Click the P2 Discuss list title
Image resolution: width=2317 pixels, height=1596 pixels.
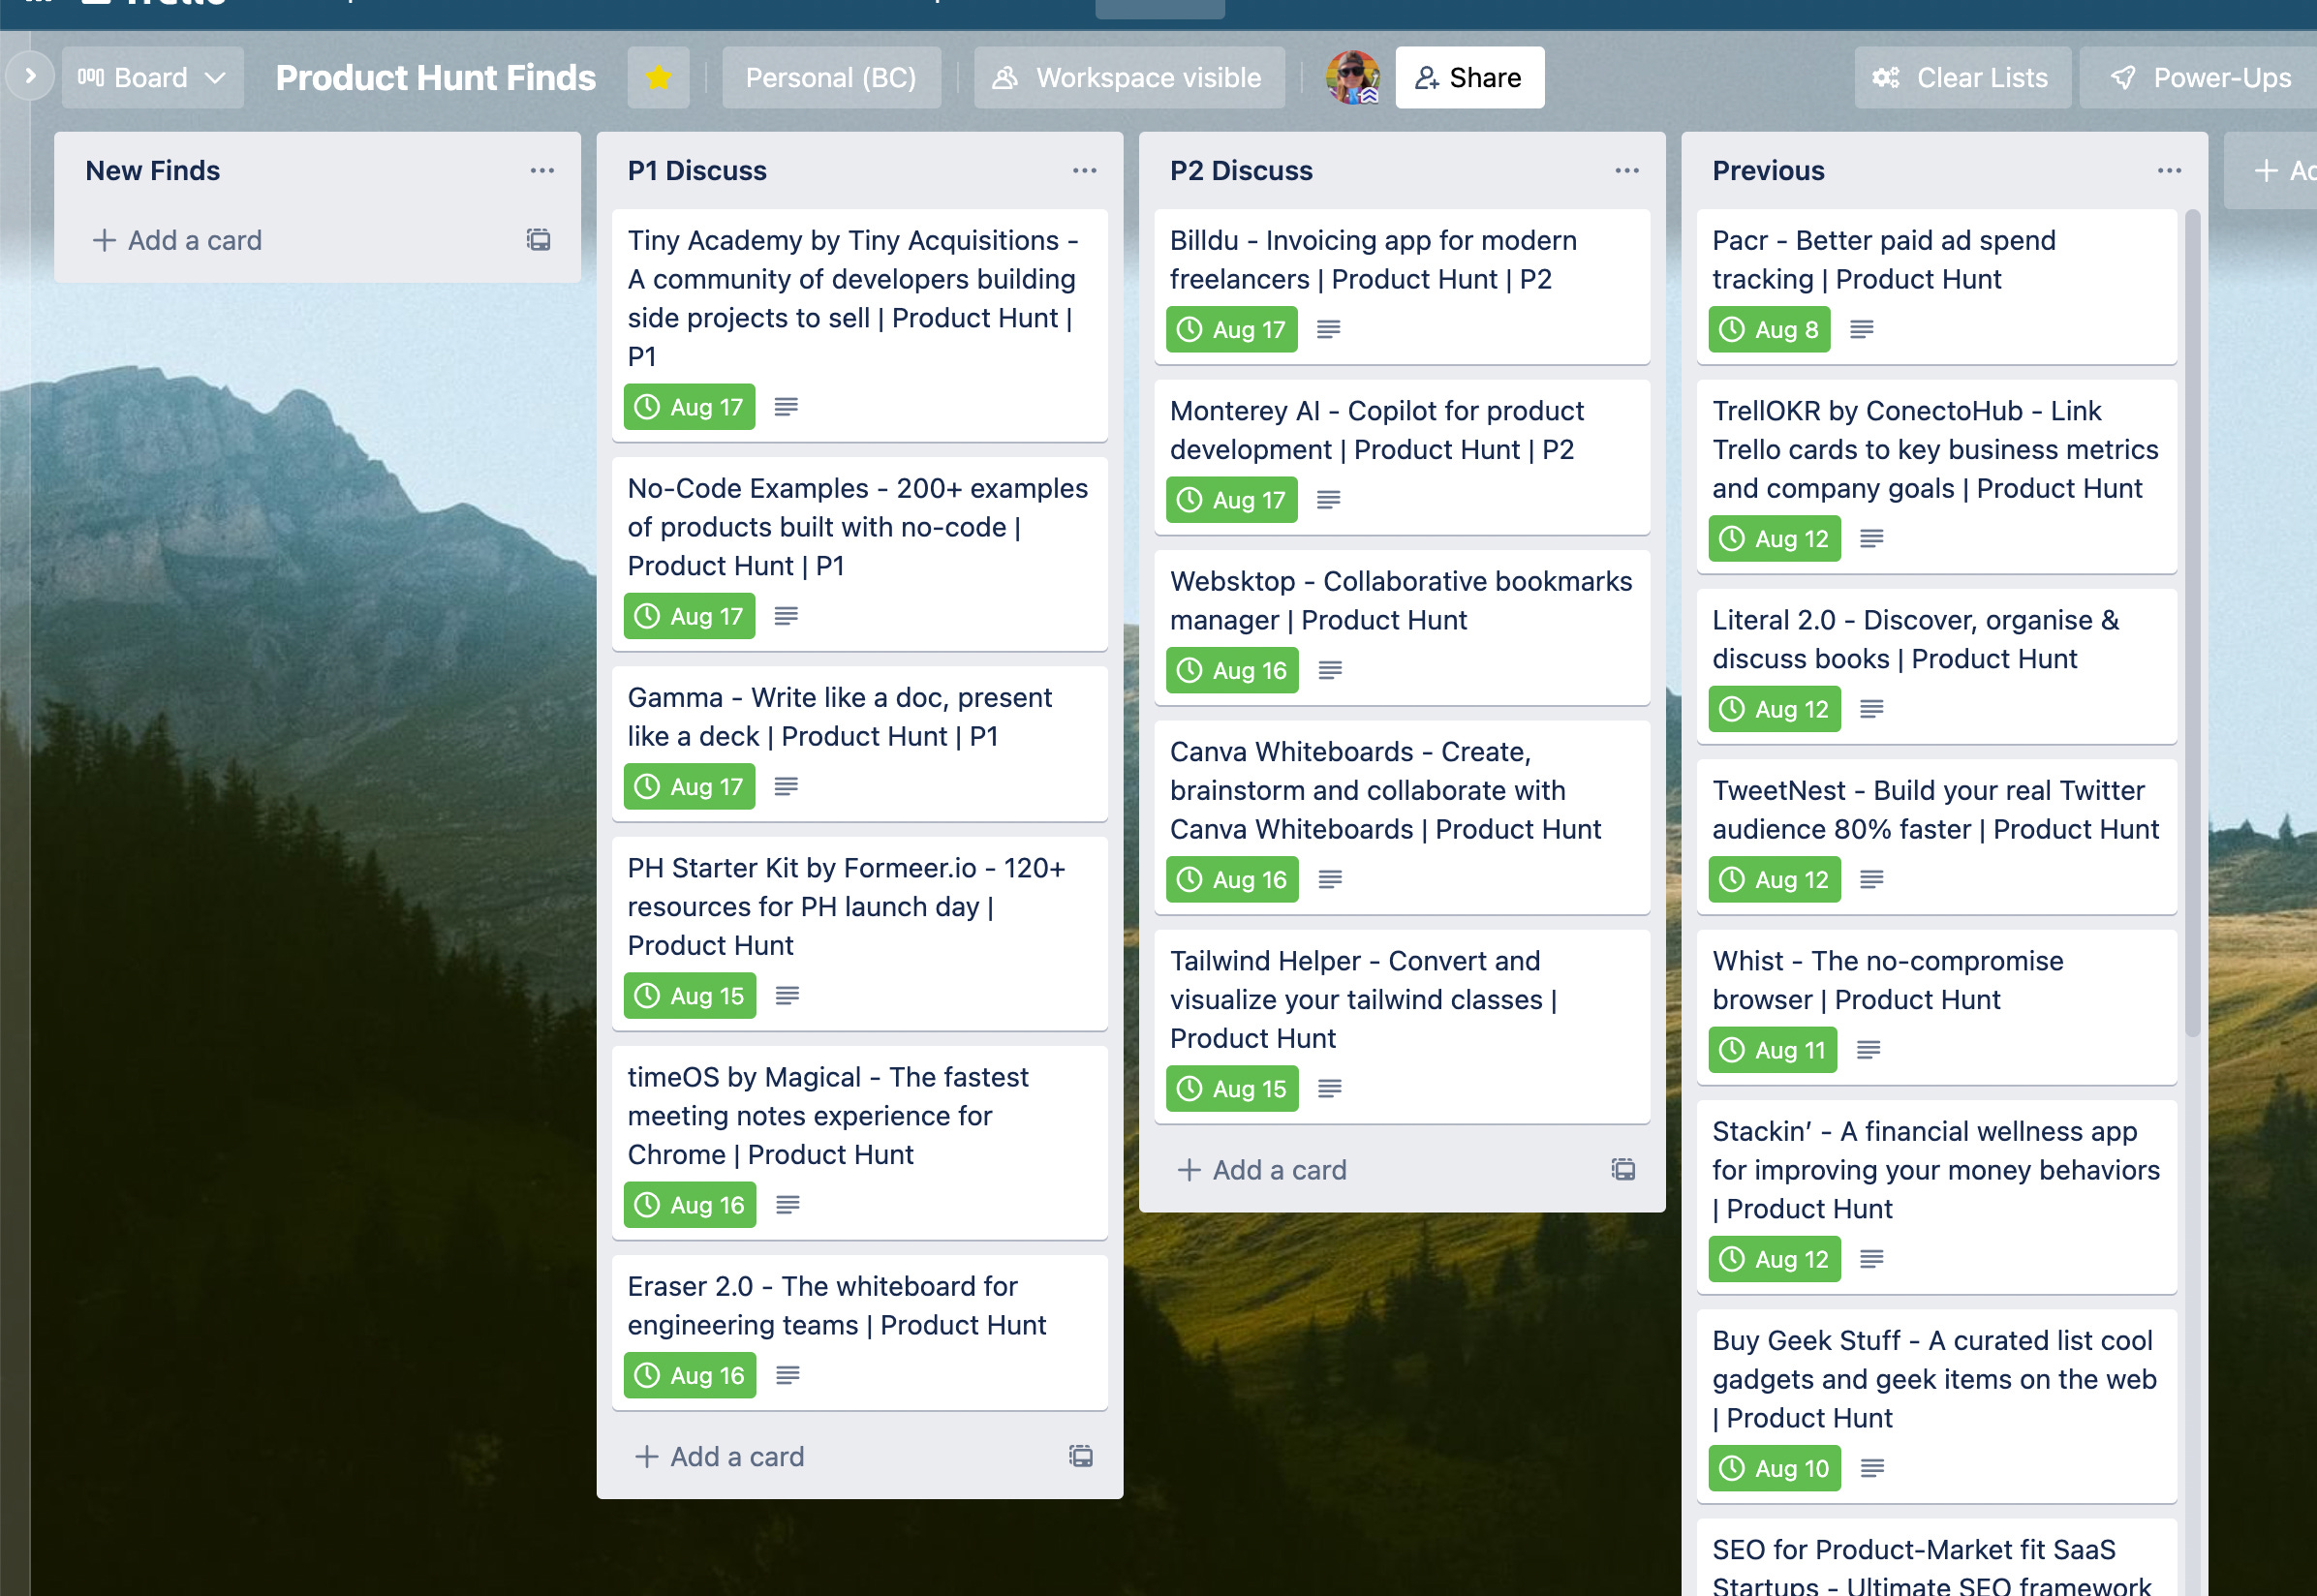point(1241,171)
